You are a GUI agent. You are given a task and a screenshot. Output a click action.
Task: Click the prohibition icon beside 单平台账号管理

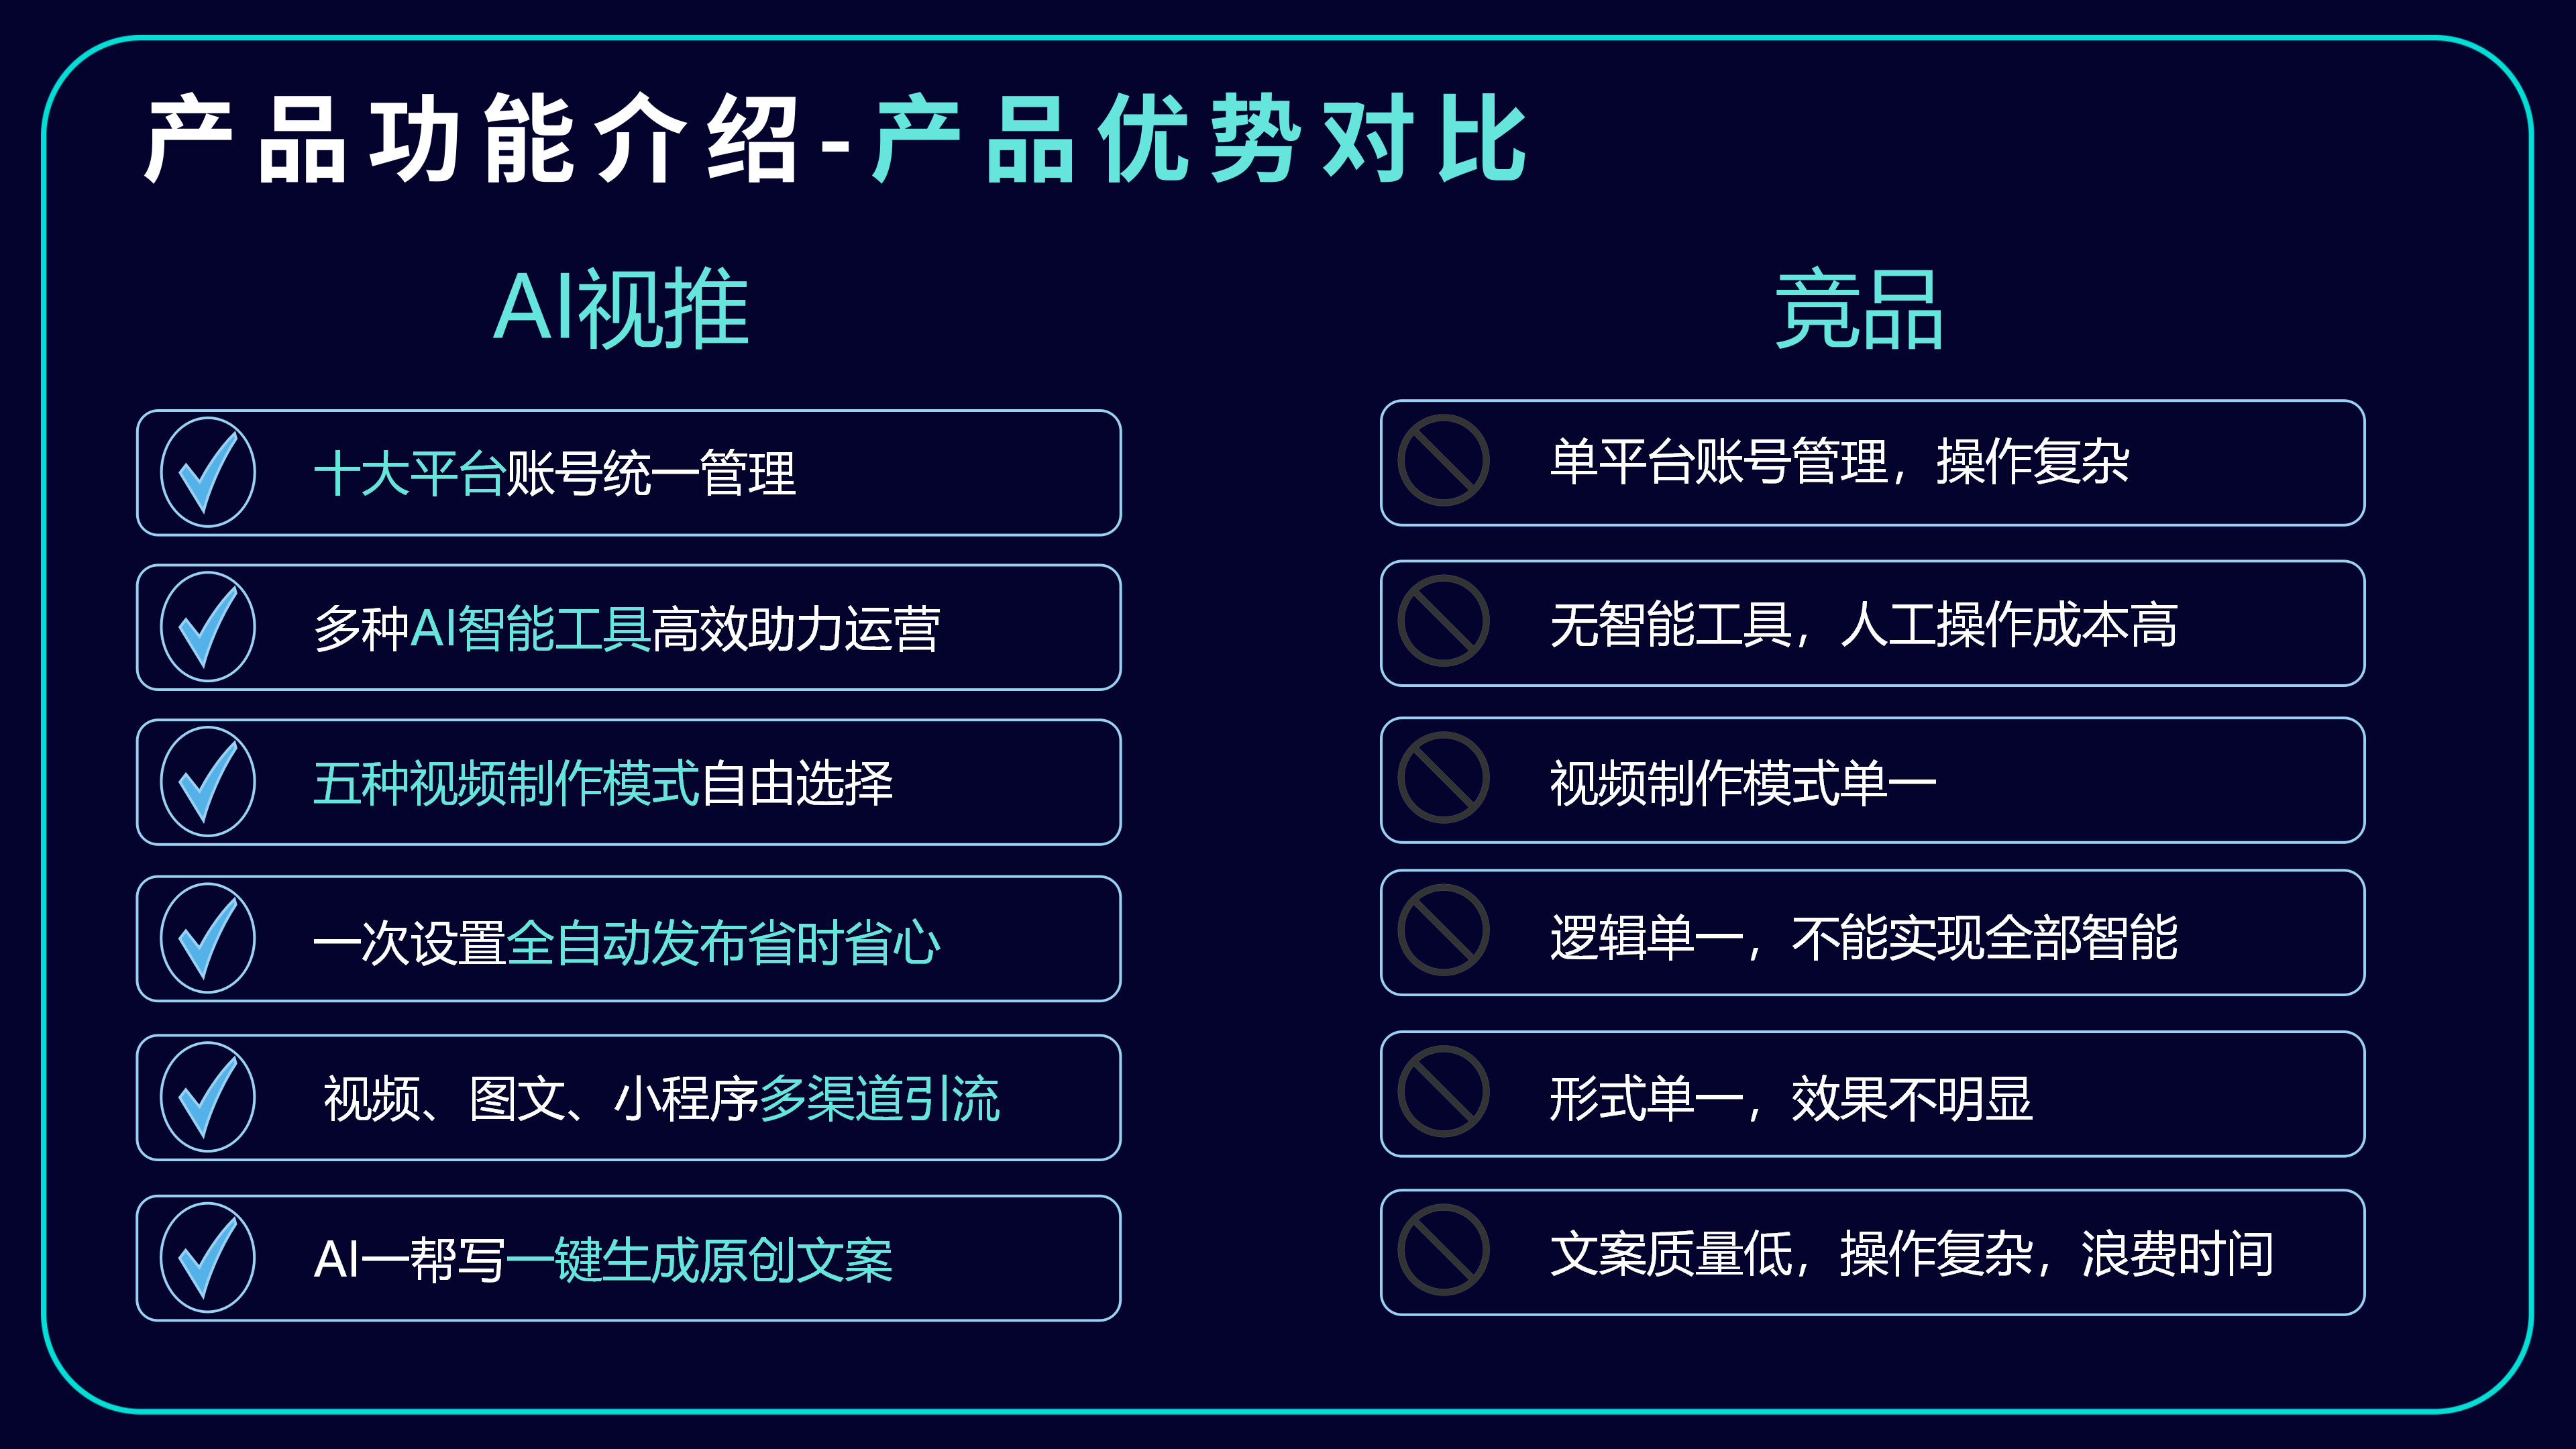pos(1443,461)
